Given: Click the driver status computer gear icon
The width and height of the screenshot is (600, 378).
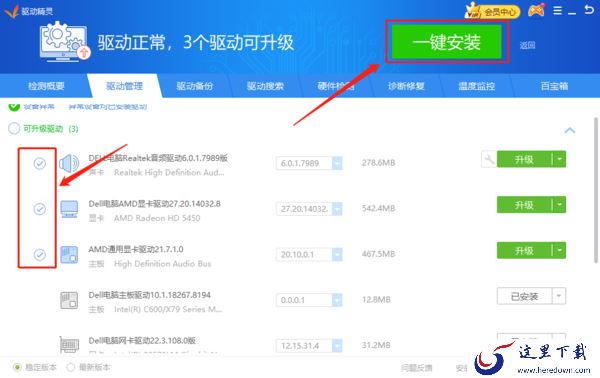Looking at the screenshot, I should [65, 41].
